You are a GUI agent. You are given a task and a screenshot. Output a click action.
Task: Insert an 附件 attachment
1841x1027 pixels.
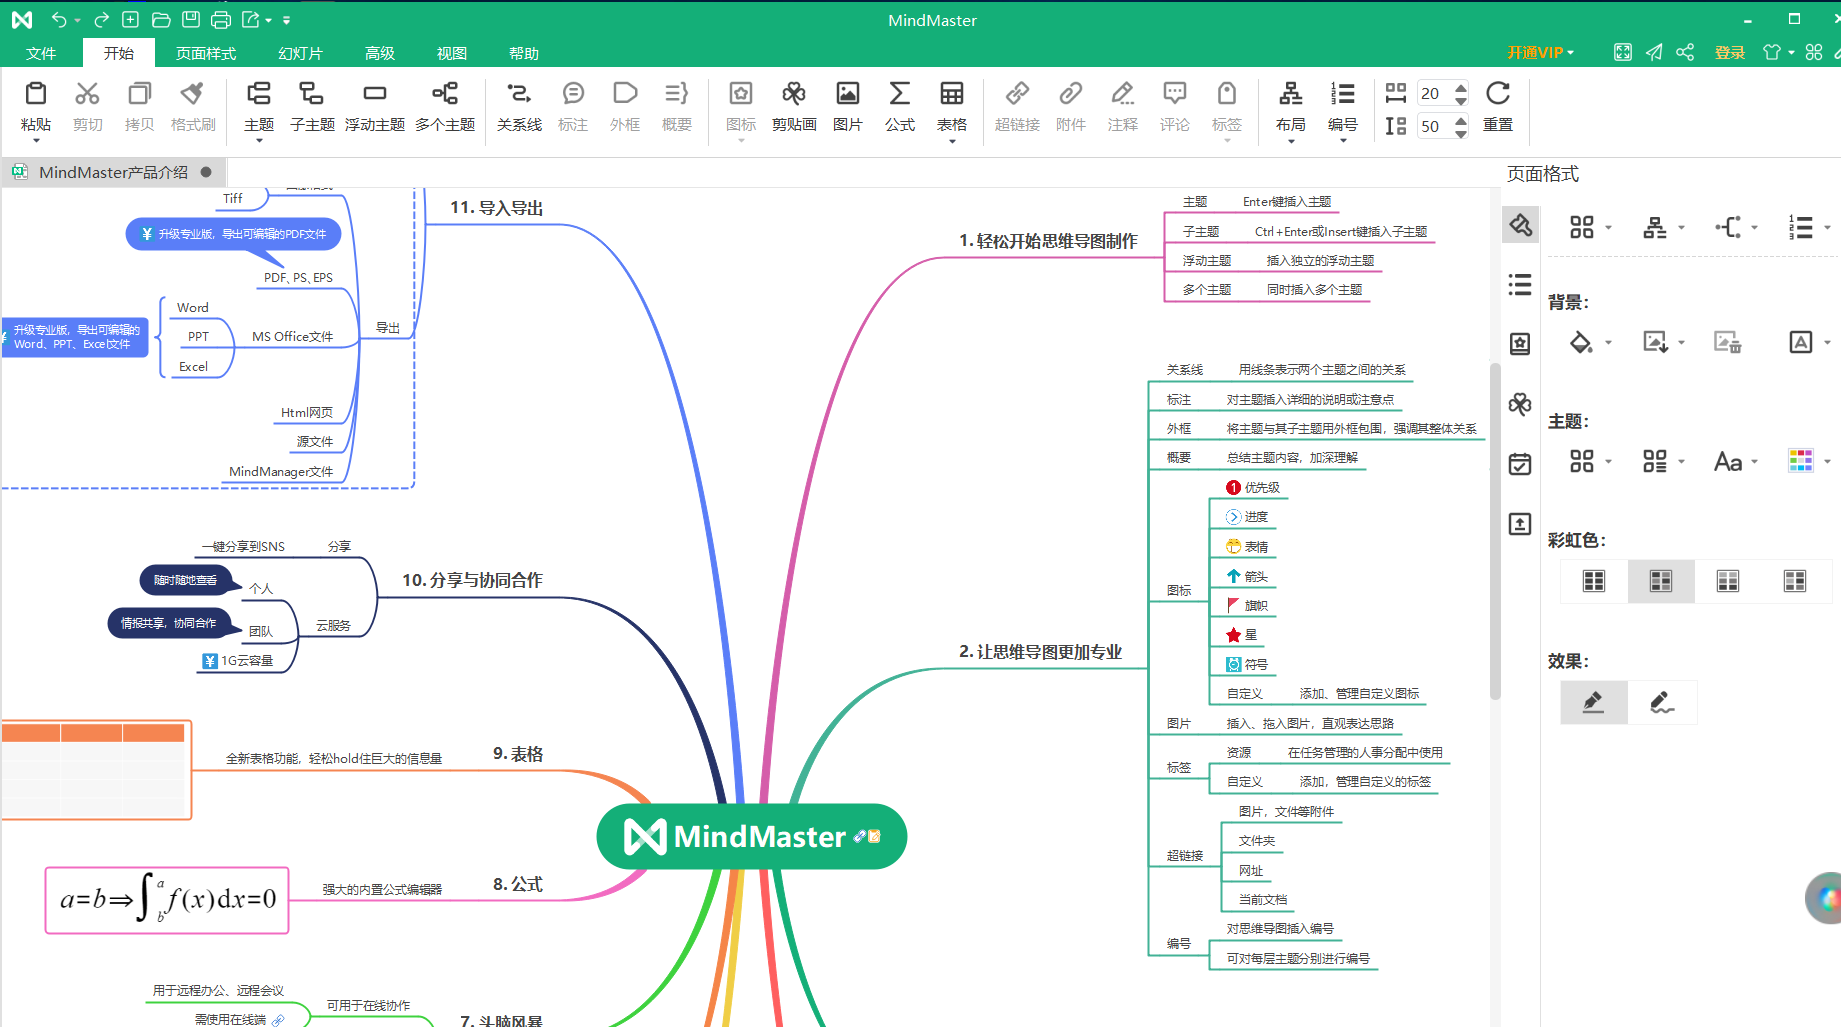click(x=1070, y=105)
